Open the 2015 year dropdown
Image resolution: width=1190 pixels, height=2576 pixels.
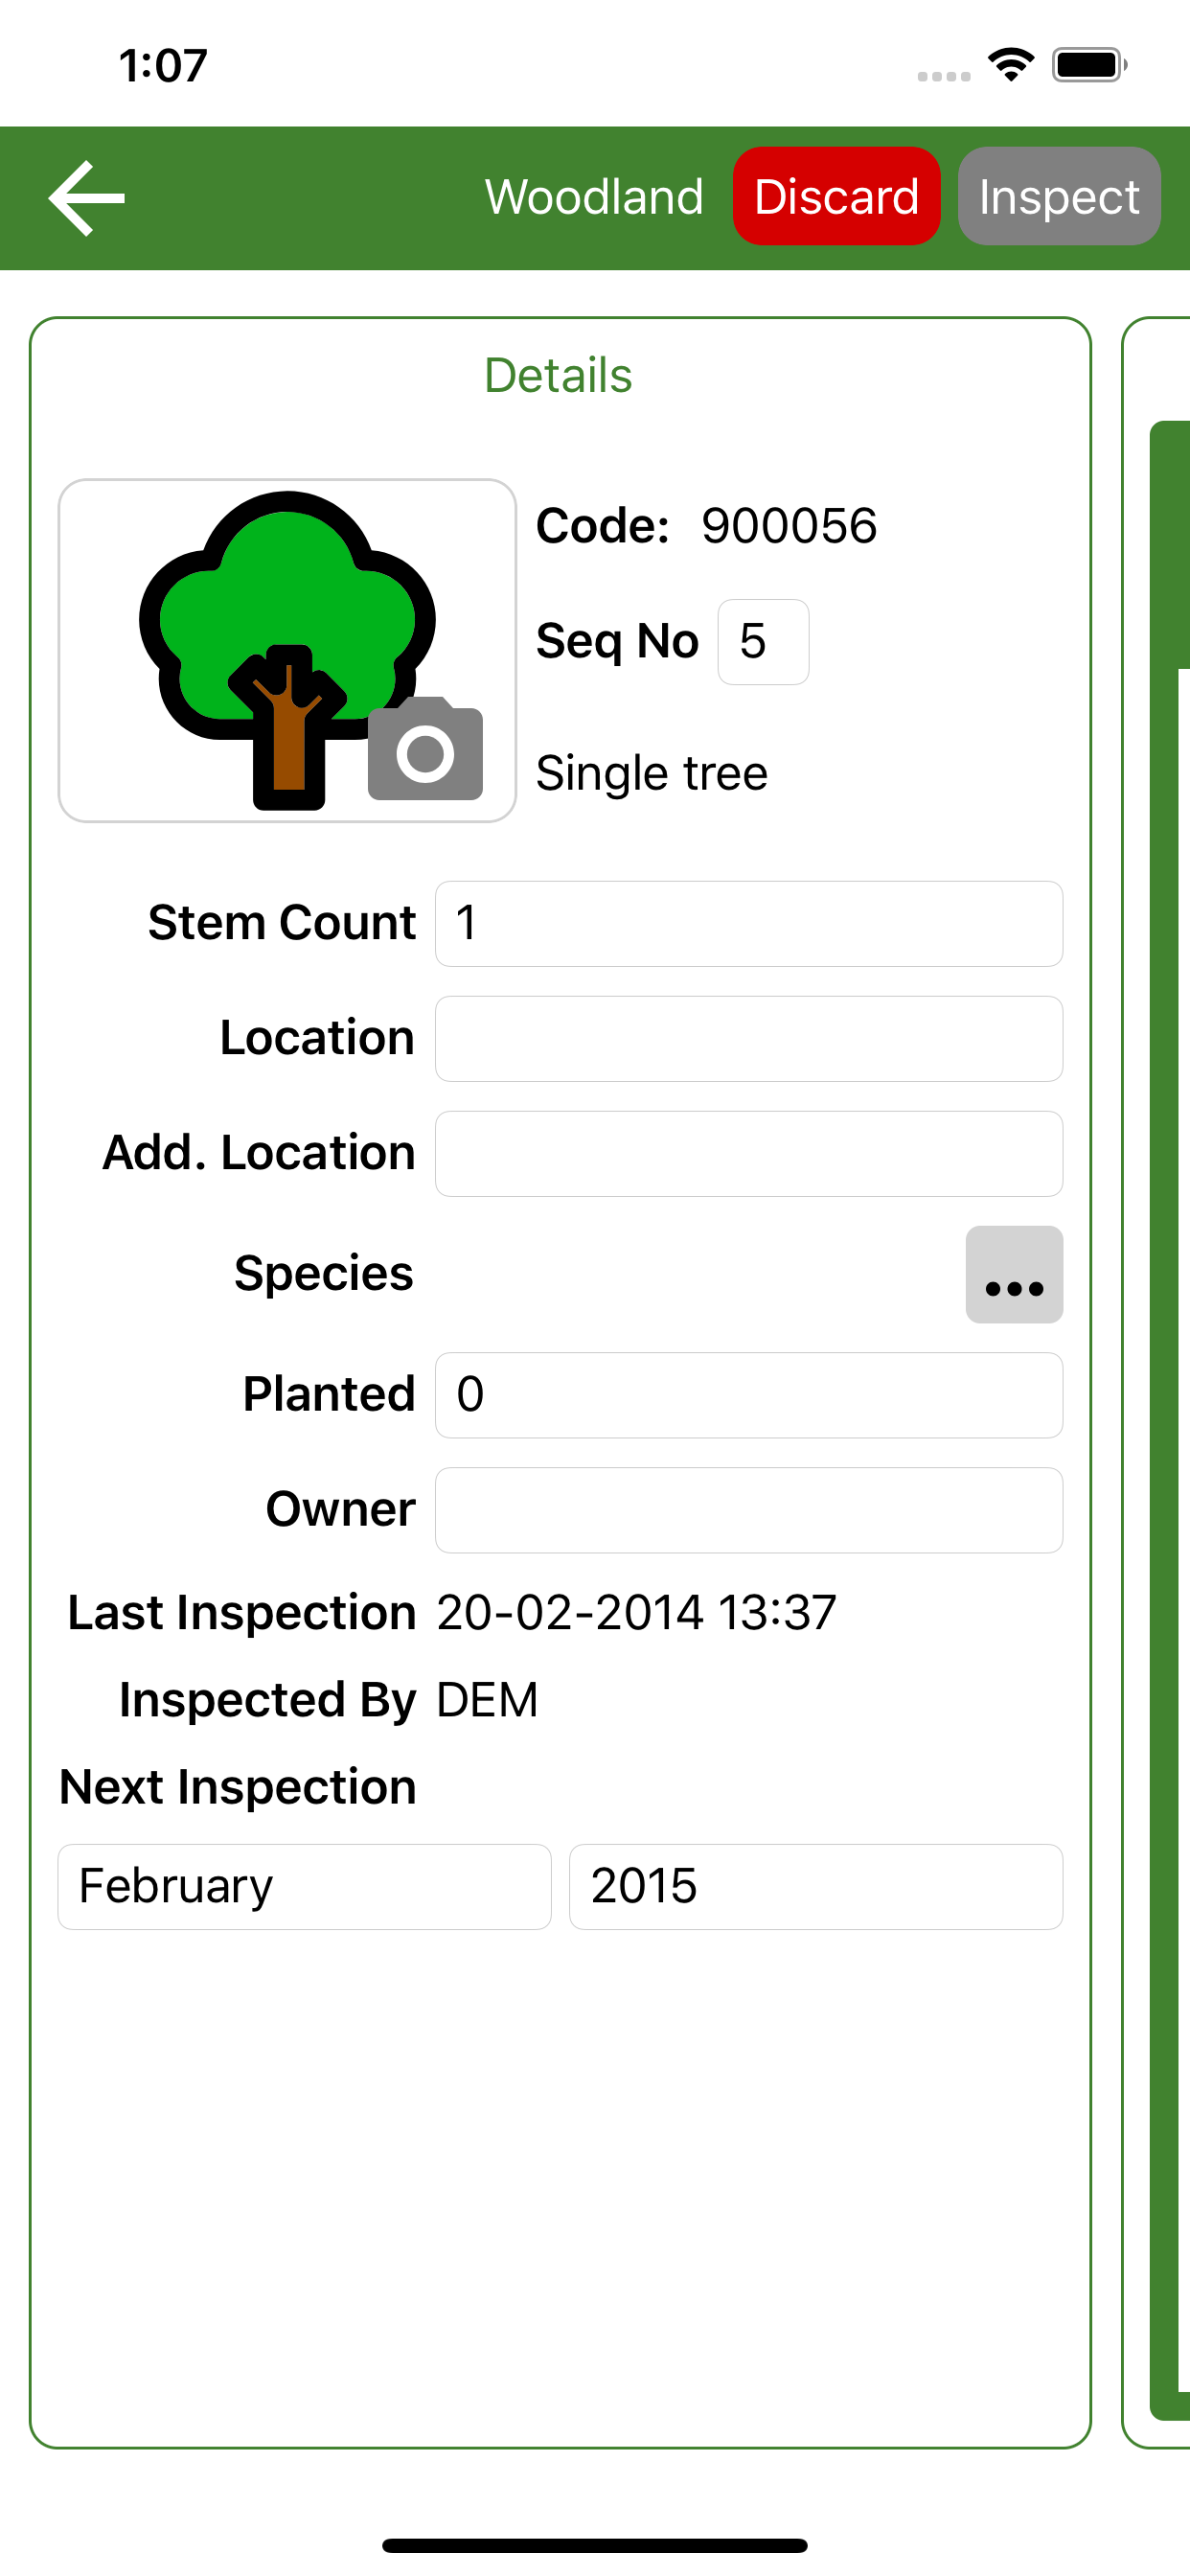tap(816, 1886)
